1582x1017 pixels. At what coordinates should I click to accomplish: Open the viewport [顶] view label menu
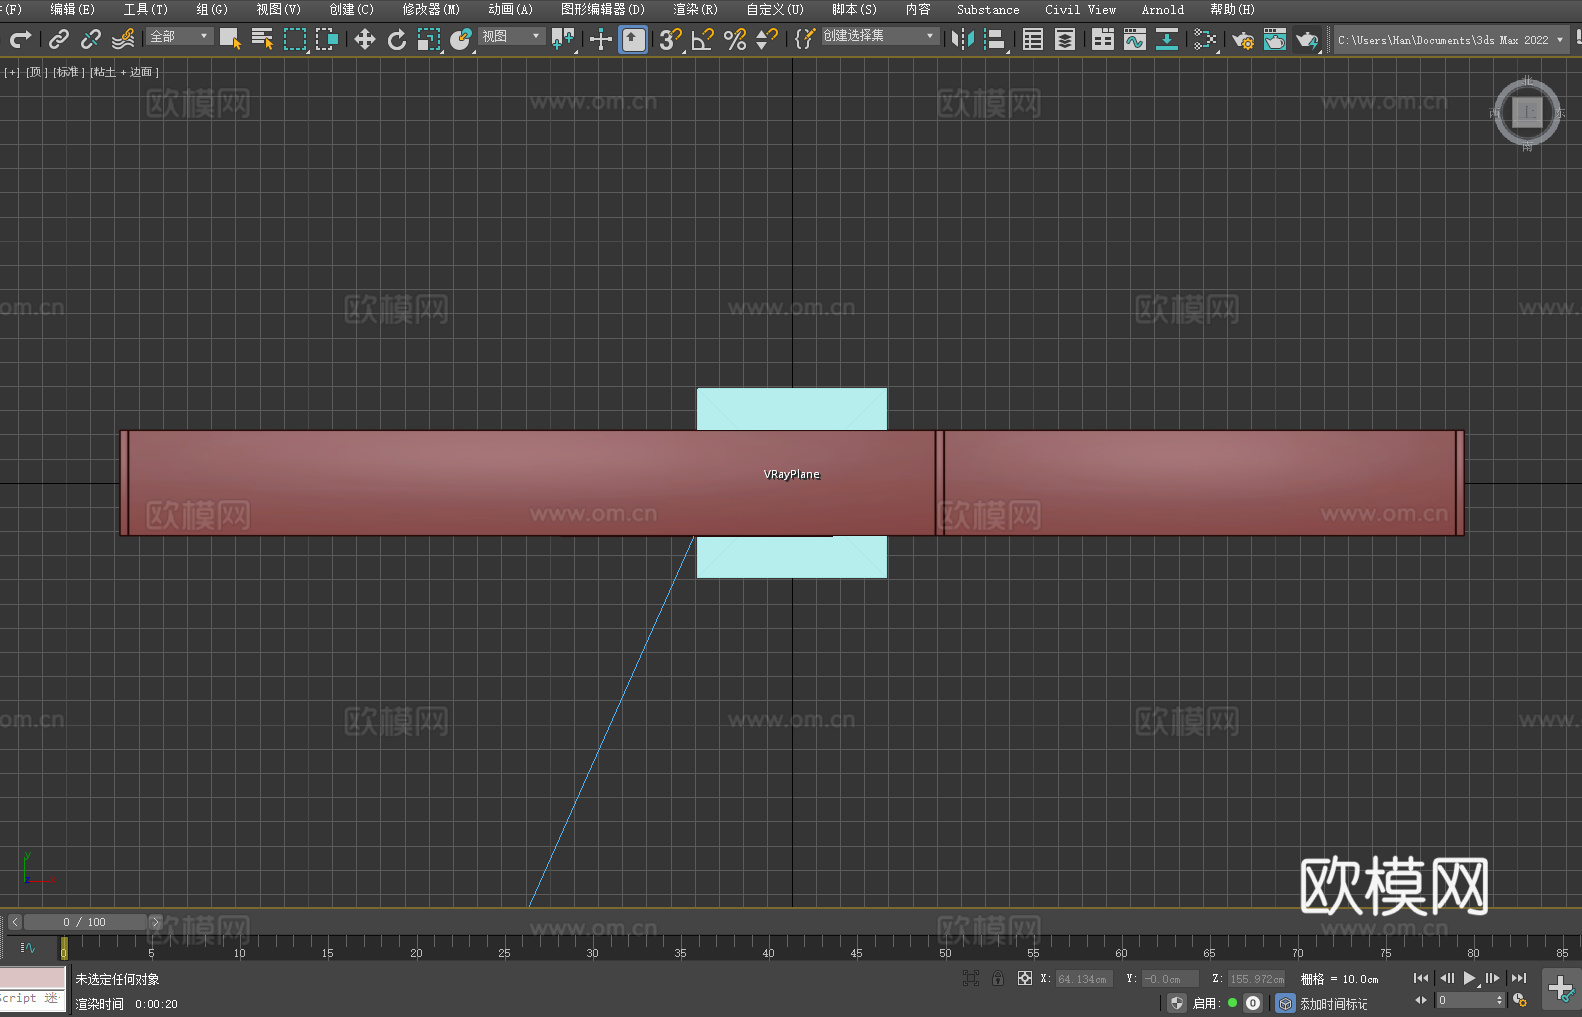(36, 72)
